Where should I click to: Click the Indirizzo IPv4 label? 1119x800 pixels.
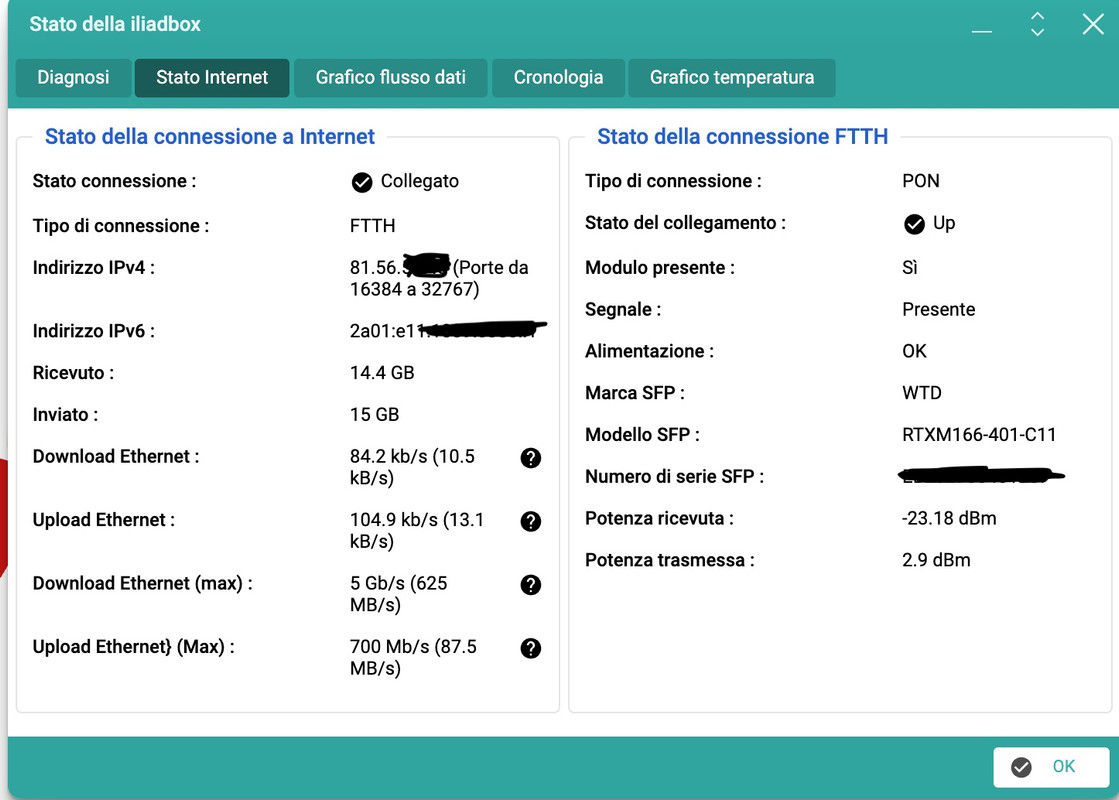click(x=93, y=268)
